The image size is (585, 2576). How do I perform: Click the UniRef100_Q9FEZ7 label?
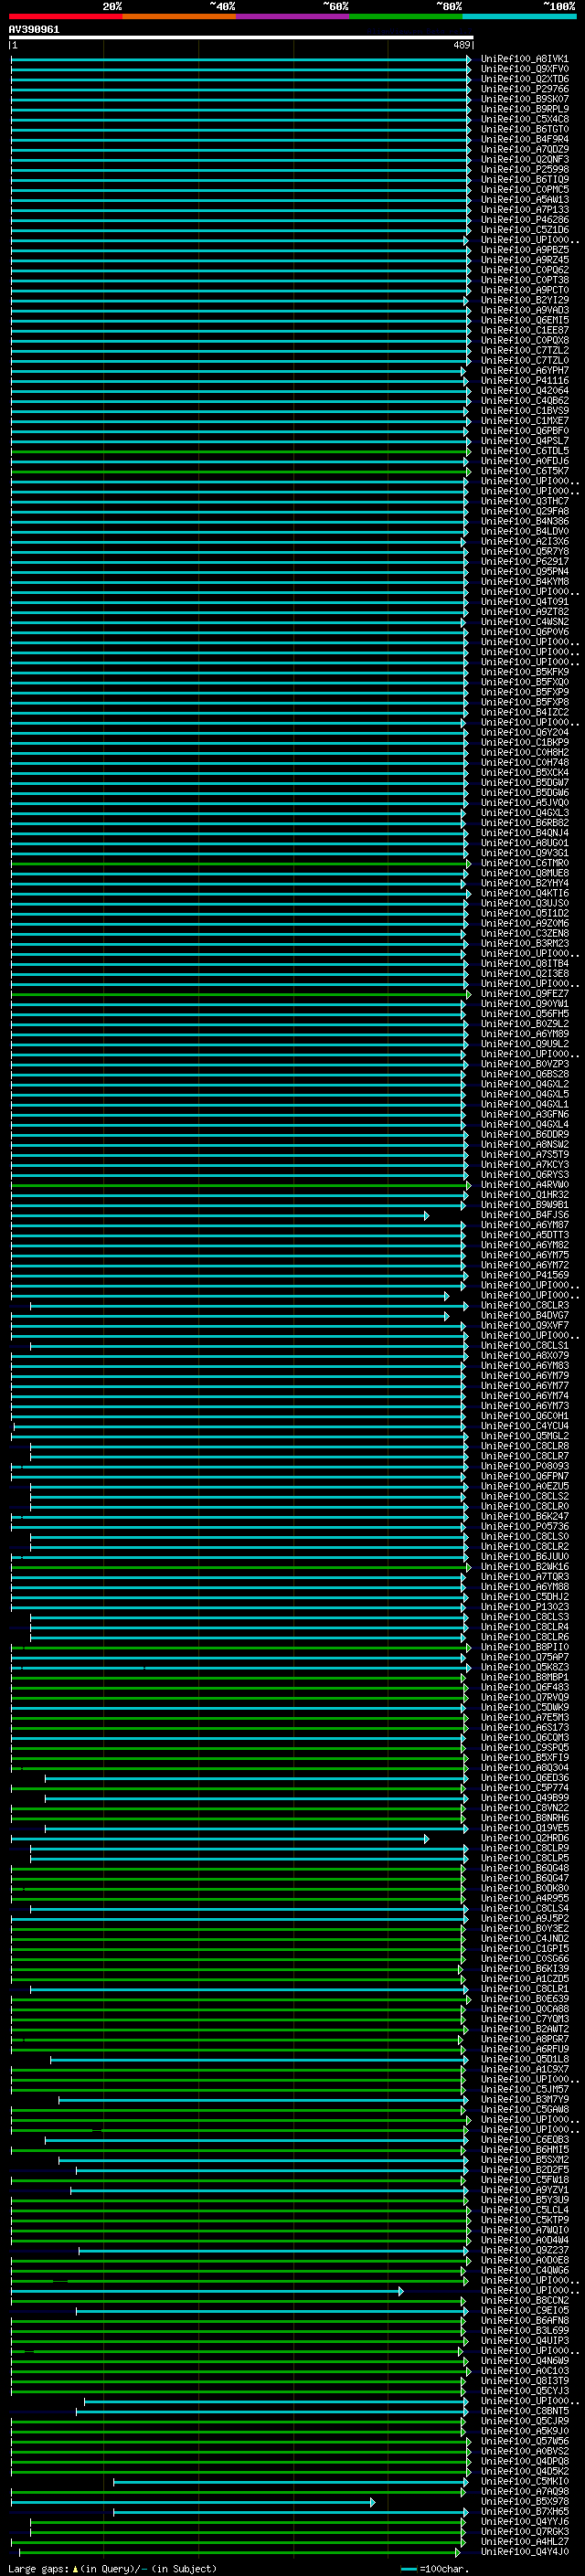[x=525, y=994]
